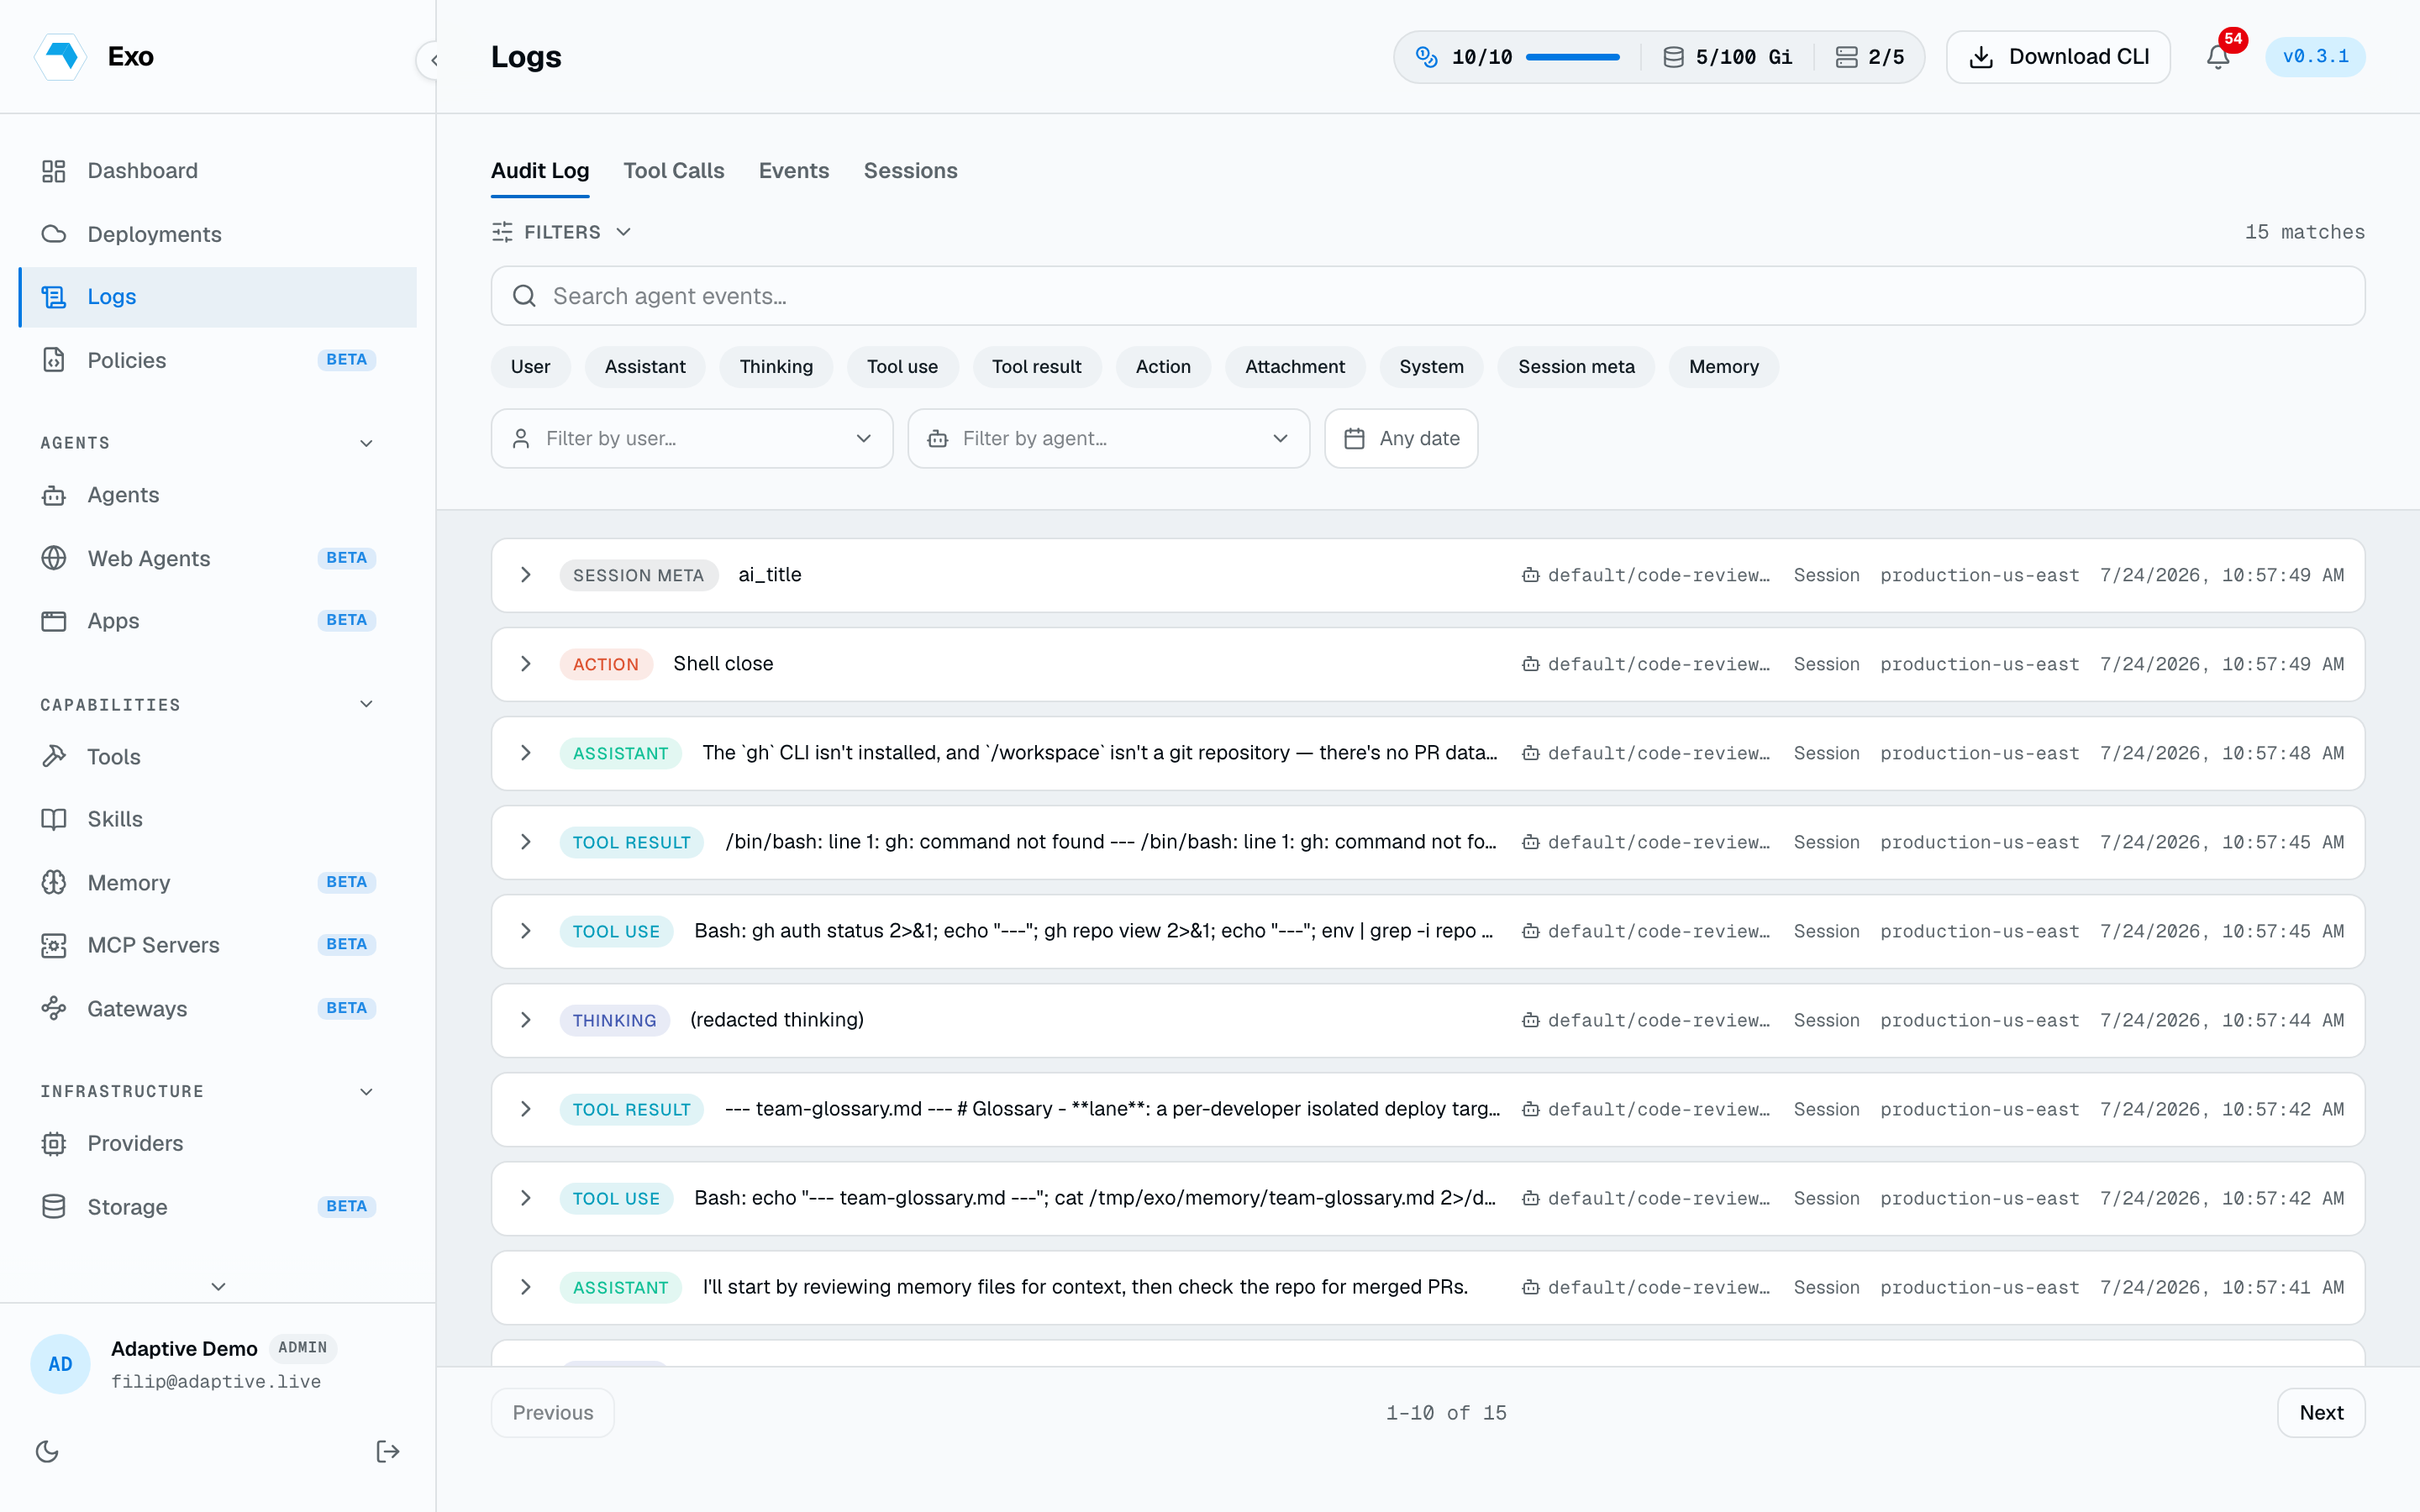Click the Providers chip icon
The width and height of the screenshot is (2420, 1512).
coord(54,1143)
